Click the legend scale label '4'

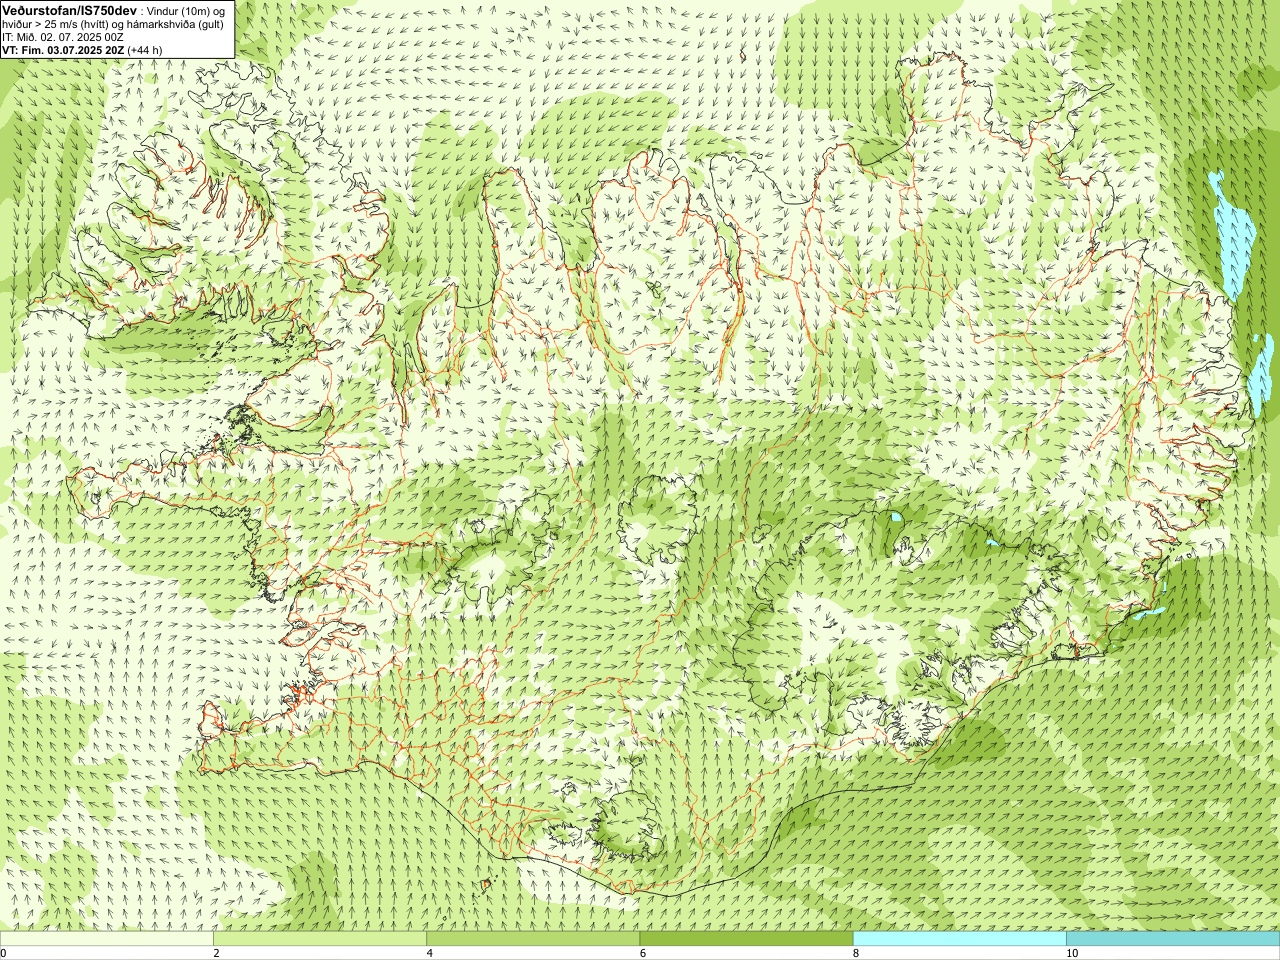tap(429, 953)
